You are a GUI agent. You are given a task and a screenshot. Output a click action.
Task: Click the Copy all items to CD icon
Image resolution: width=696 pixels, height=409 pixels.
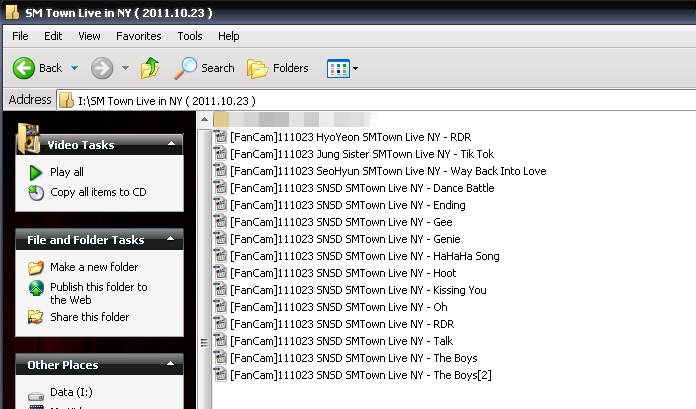[36, 192]
